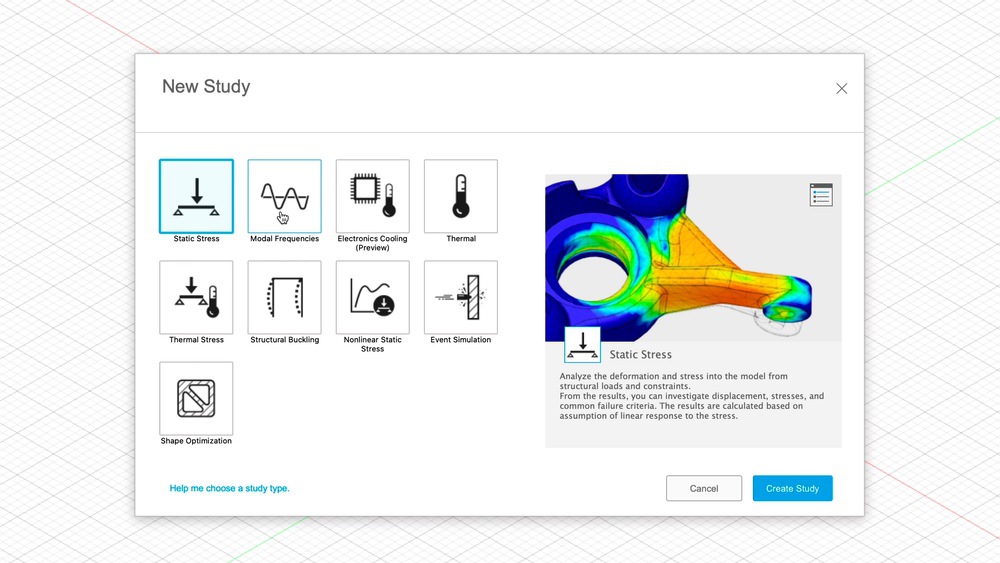Screen dimensions: 1000x563
Task: Click the Static Stress label under icon
Action: 196,238
